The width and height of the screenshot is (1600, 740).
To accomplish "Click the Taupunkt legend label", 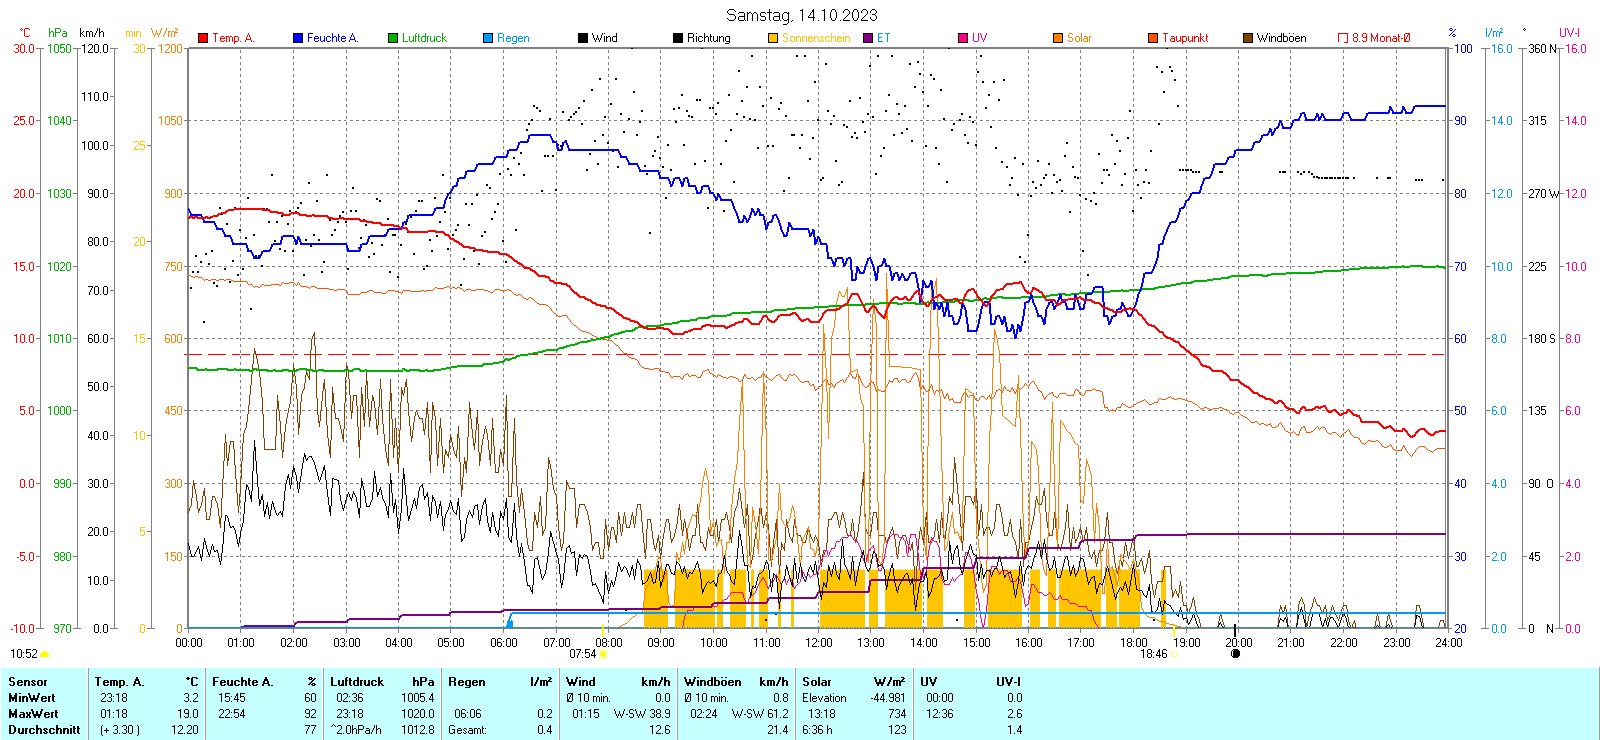I will (x=1185, y=38).
